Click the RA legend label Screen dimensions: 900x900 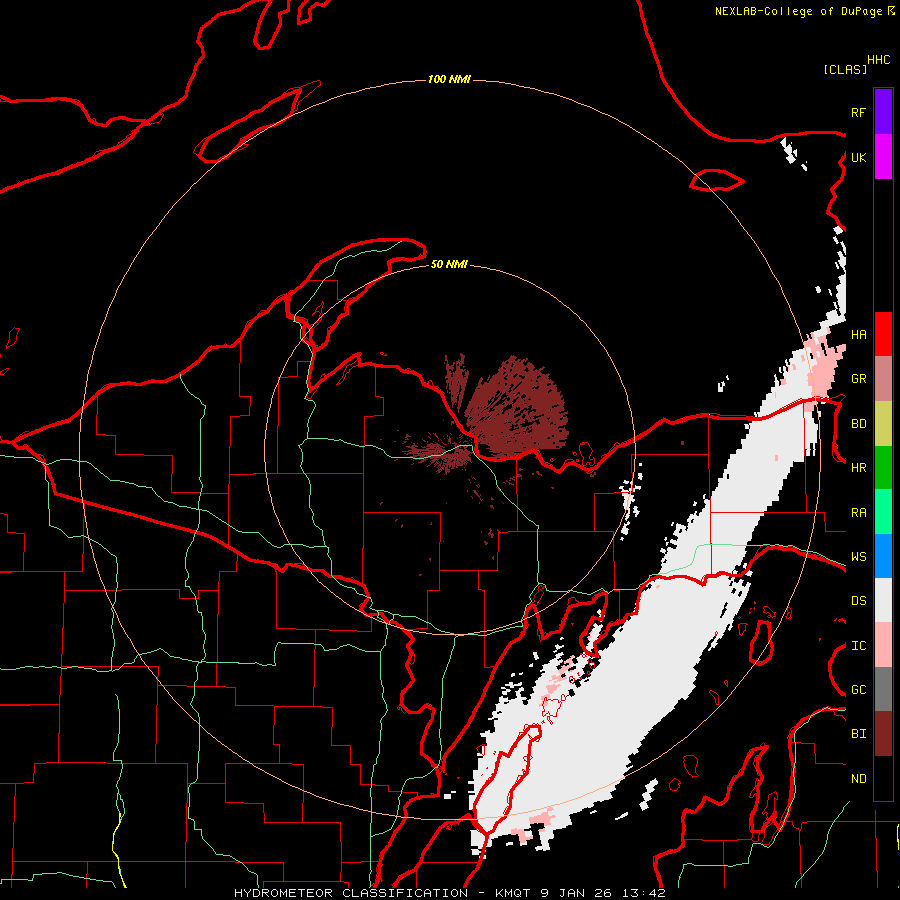858,513
